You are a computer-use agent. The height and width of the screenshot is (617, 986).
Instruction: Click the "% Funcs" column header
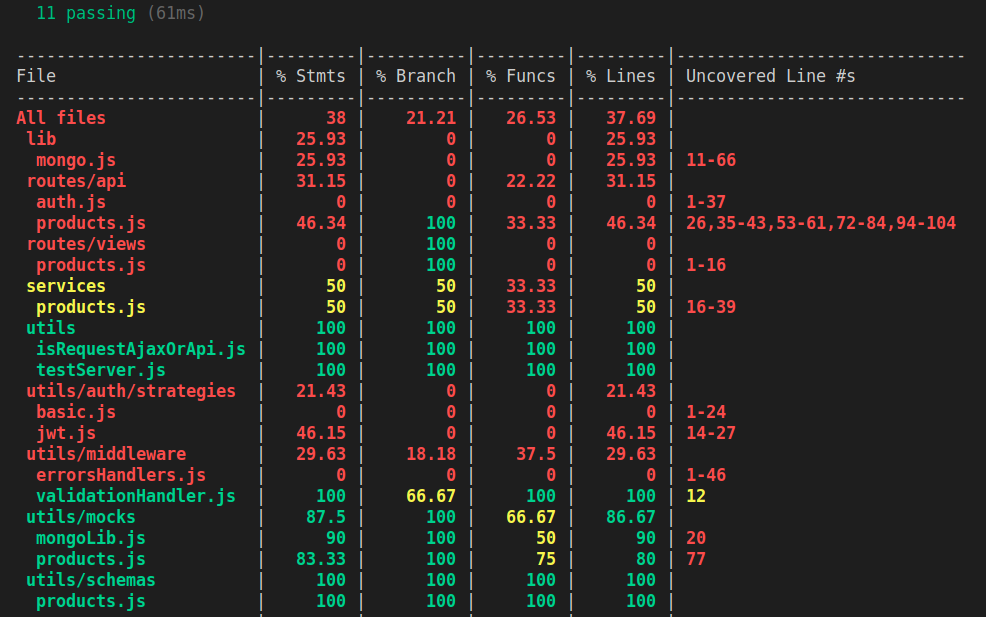(x=521, y=76)
